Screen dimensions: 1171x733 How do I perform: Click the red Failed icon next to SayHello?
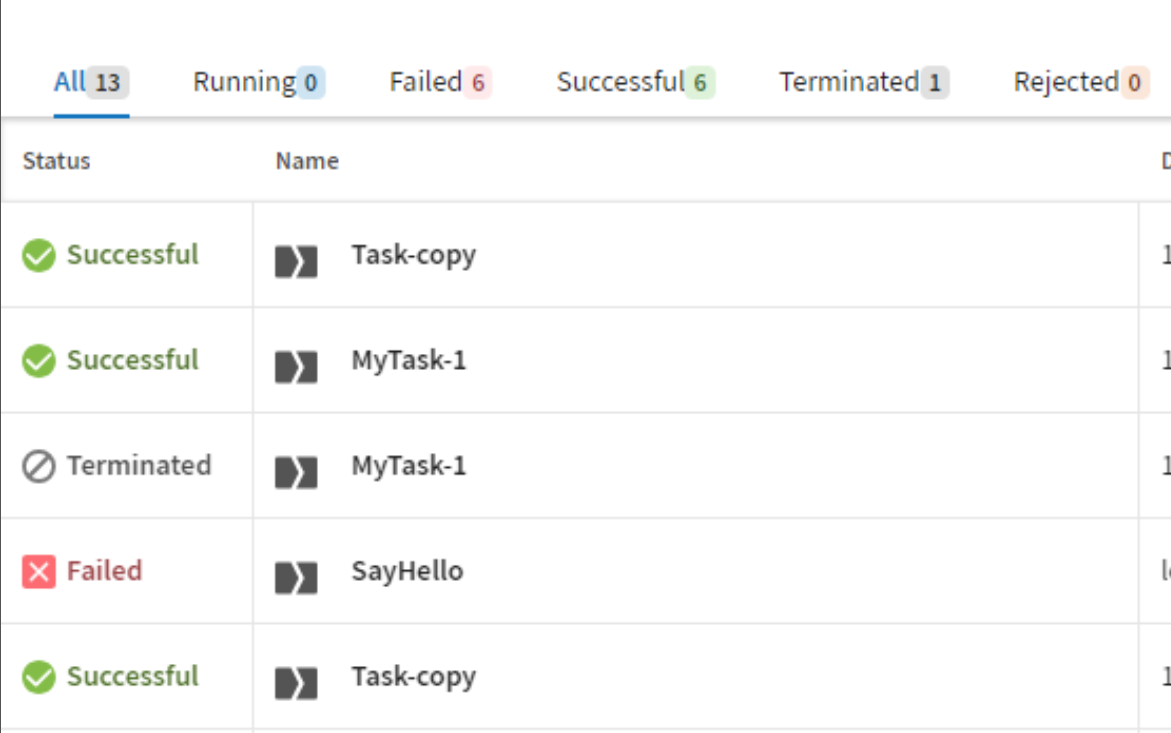click(38, 571)
